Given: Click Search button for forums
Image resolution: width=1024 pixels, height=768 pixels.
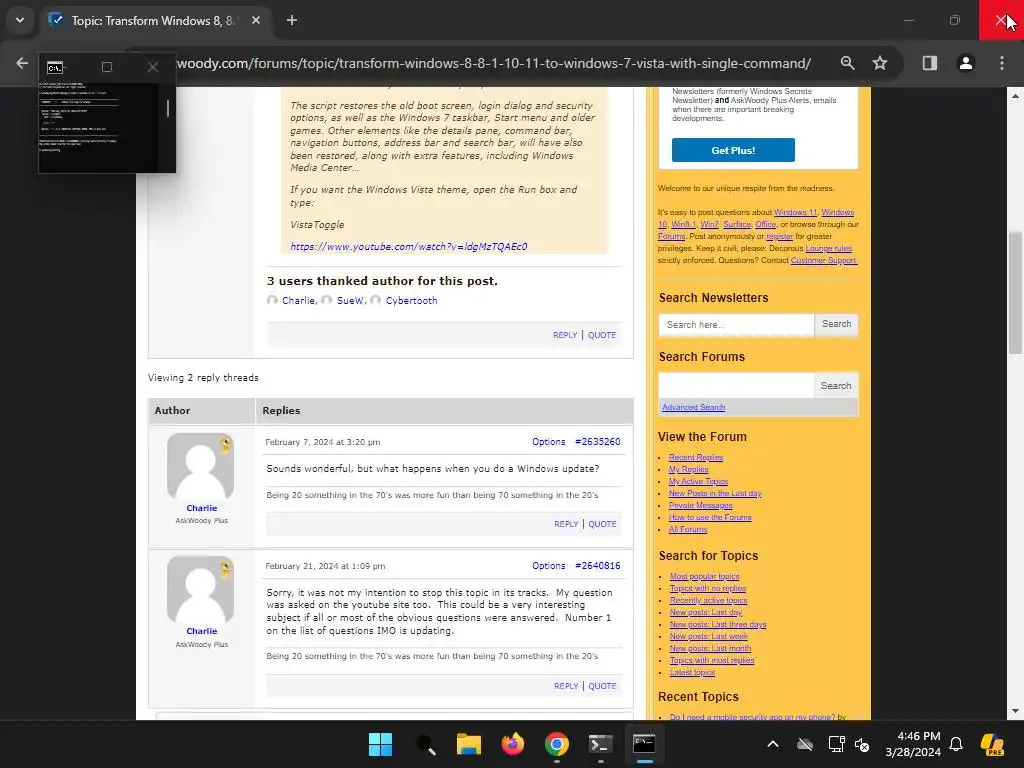Looking at the screenshot, I should point(836,386).
